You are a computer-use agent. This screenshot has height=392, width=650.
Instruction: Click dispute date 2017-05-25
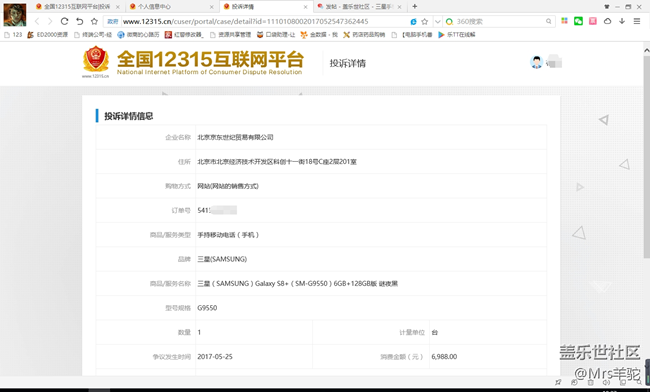point(215,357)
